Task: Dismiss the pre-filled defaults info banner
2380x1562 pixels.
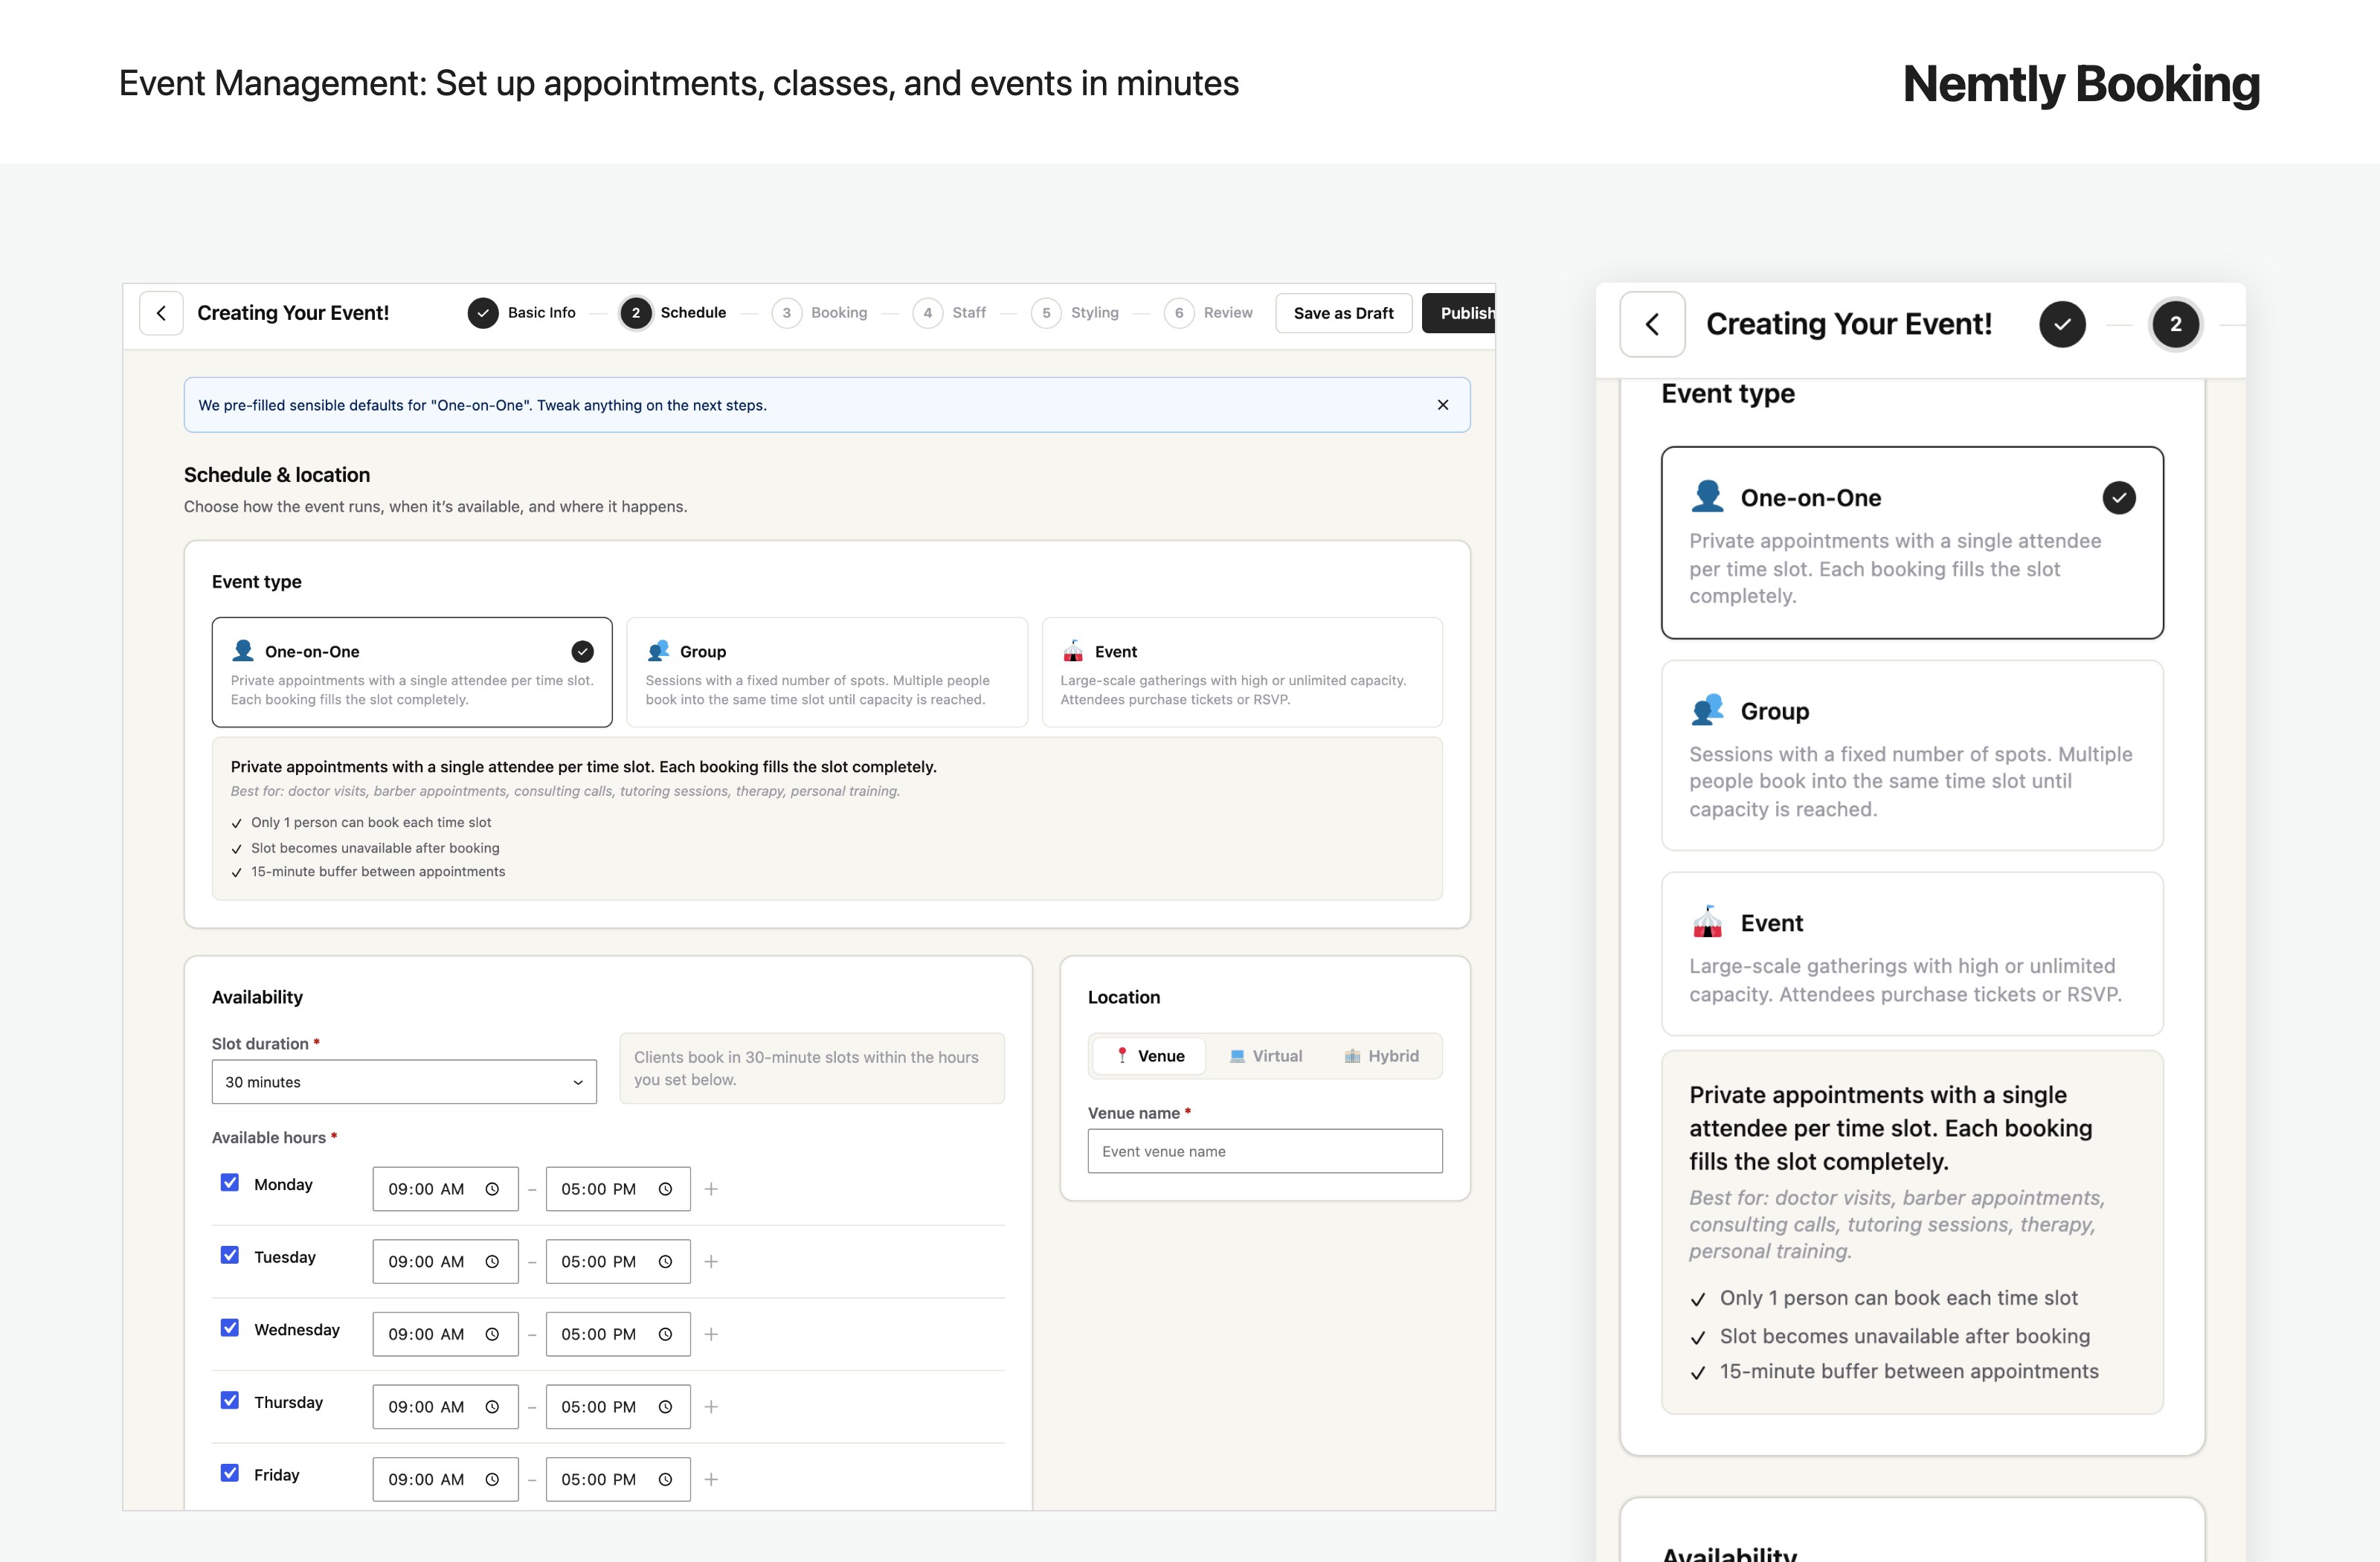Action: (1442, 405)
